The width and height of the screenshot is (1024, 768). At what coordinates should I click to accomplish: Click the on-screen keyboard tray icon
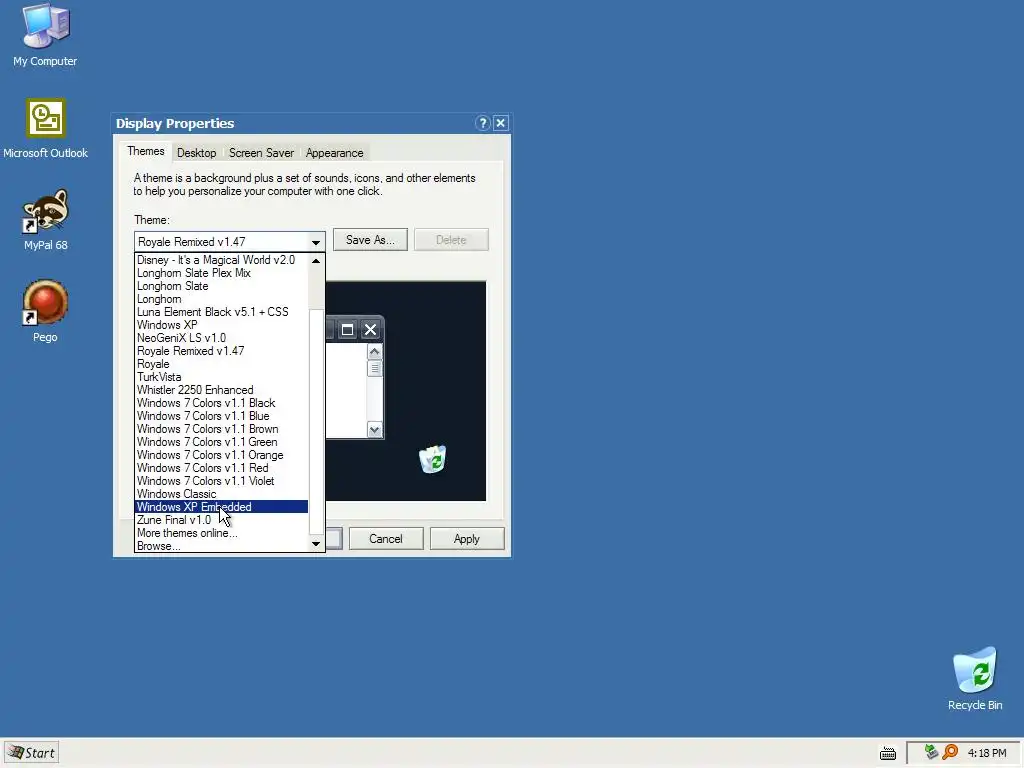click(888, 753)
